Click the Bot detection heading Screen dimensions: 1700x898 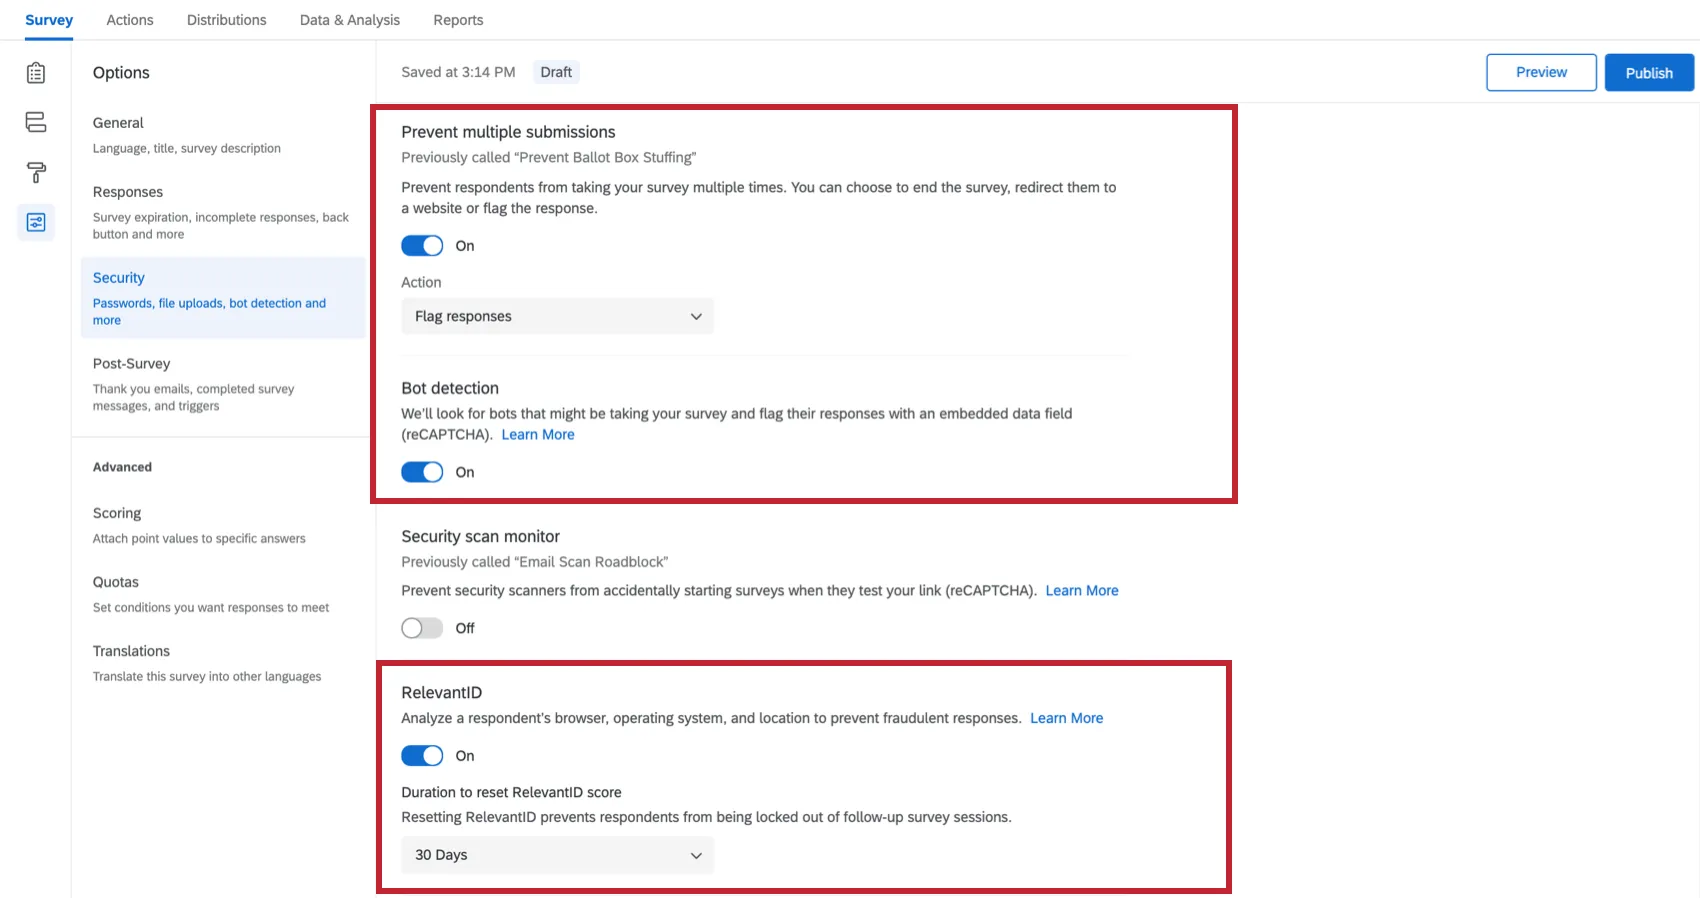450,388
